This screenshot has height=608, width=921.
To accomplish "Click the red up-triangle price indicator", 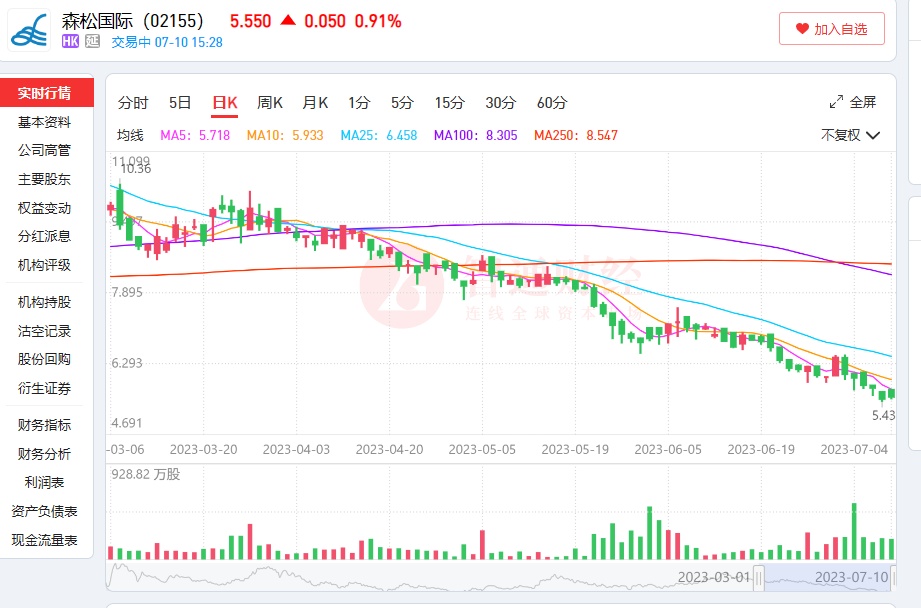I will pos(287,21).
